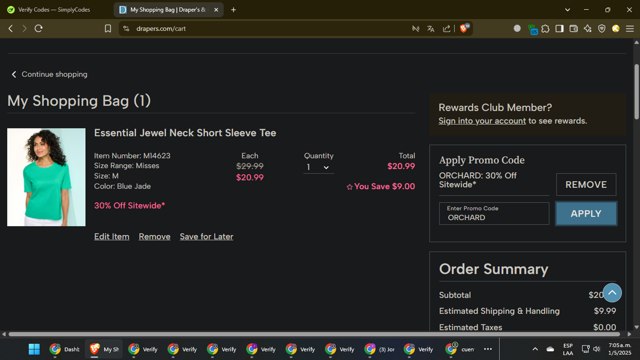Viewport: 640px width, 360px height.
Task: Expand hidden system tray icons chevron
Action: tap(535, 349)
